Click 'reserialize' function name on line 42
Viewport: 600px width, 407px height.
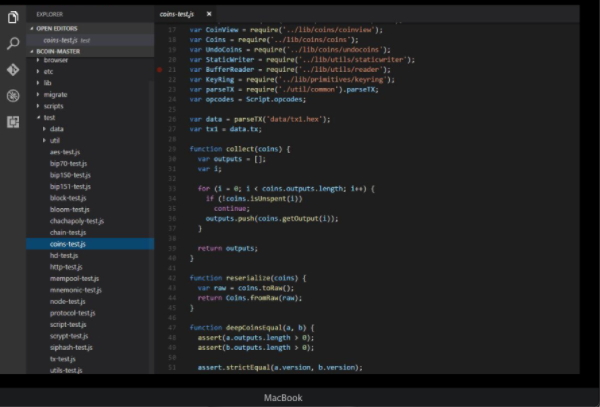click(x=248, y=278)
